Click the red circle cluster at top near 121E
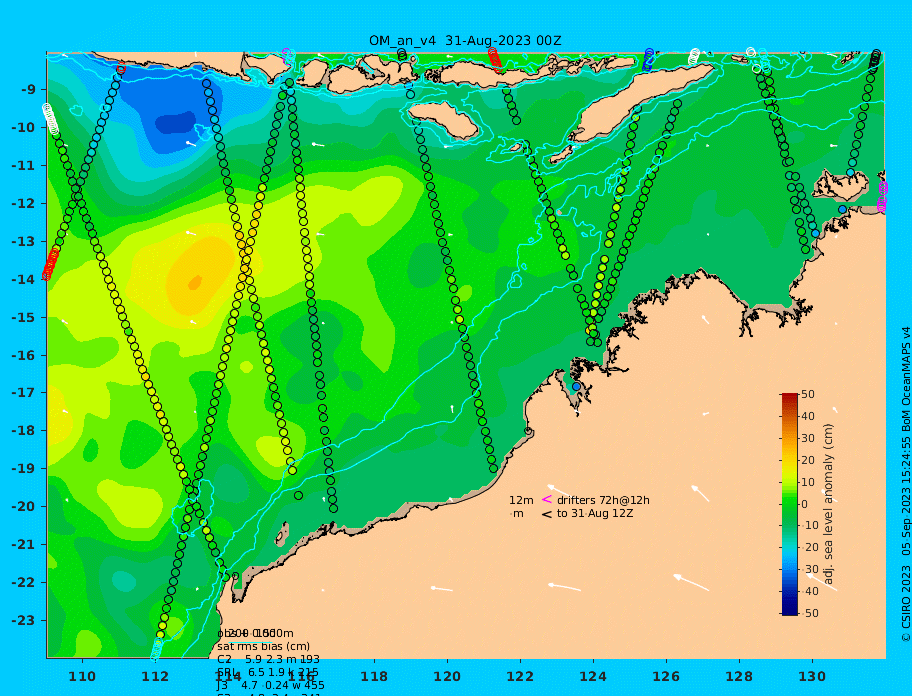 point(495,59)
